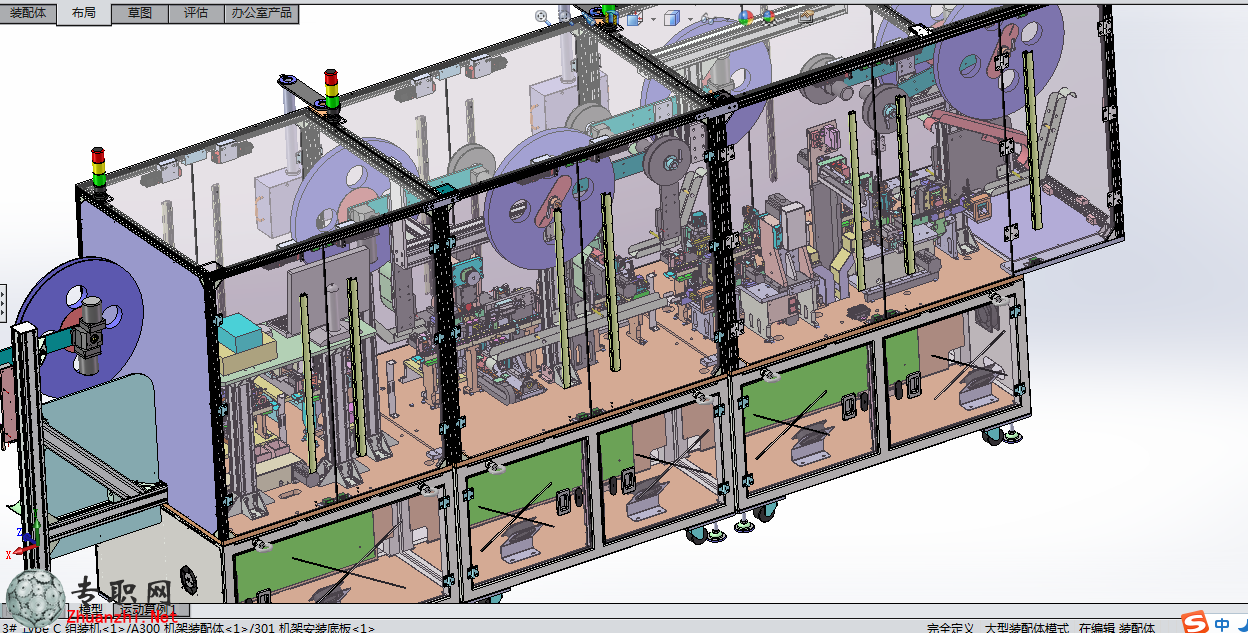The image size is (1248, 633).
Task: Click the 完全定义 status indicator
Action: click(x=950, y=628)
